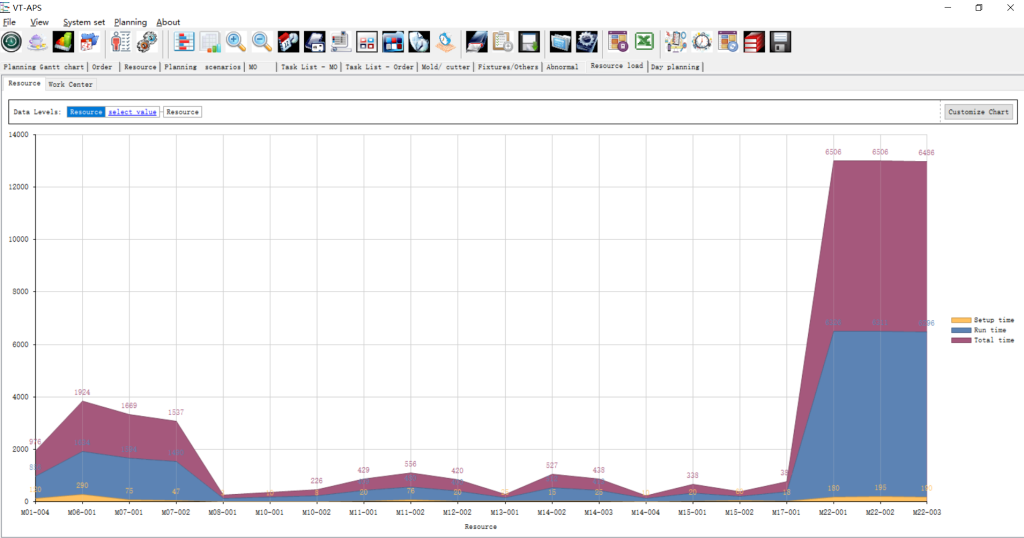Click the zoom out magnifier icon
This screenshot has height=538, width=1024.
click(262, 41)
